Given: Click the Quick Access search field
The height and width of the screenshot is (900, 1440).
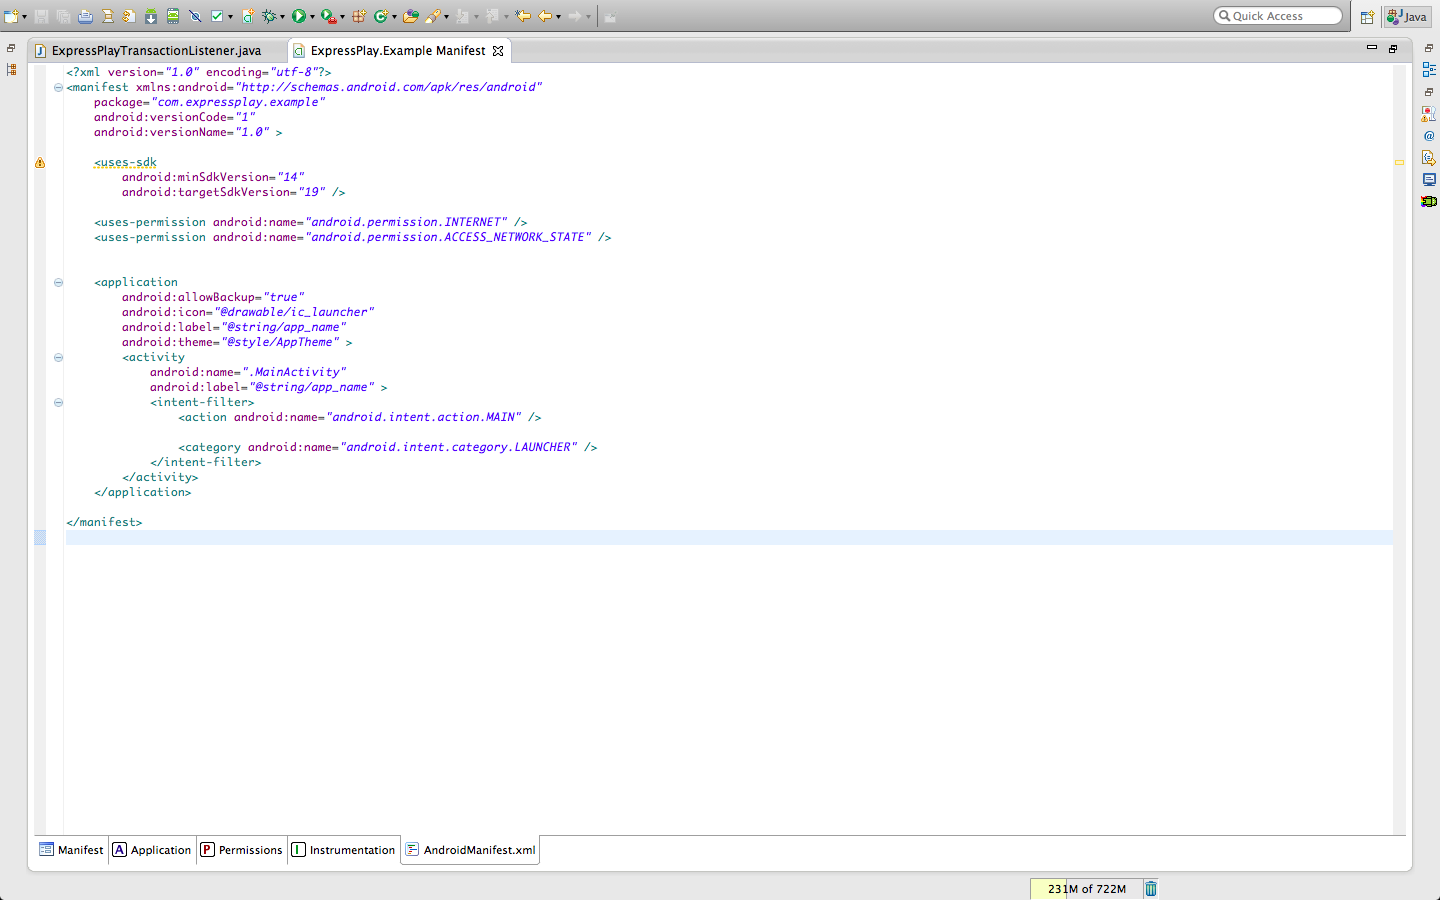Looking at the screenshot, I should [1282, 16].
